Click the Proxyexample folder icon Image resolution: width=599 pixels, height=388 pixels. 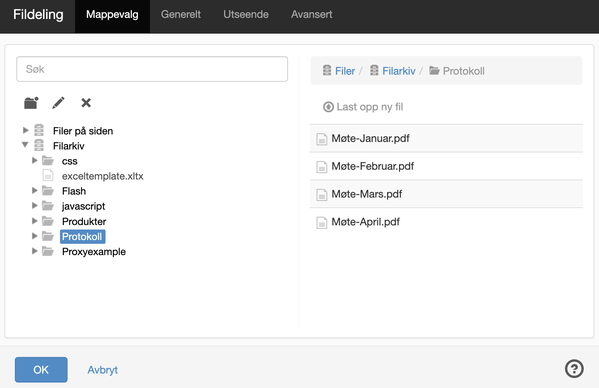48,251
